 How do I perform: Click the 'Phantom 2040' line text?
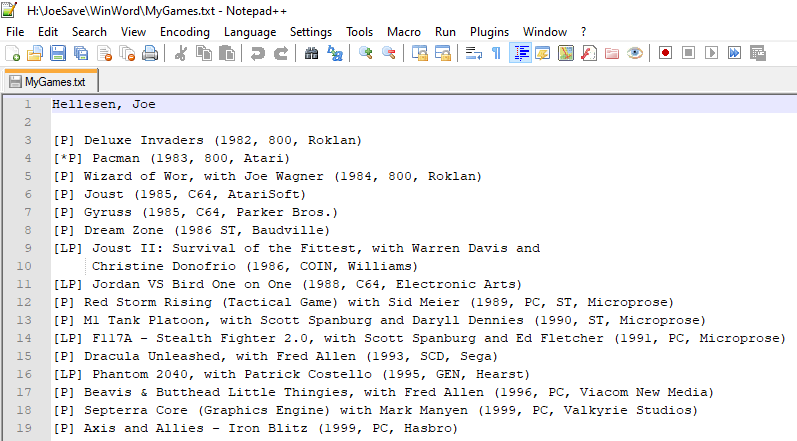pos(292,374)
